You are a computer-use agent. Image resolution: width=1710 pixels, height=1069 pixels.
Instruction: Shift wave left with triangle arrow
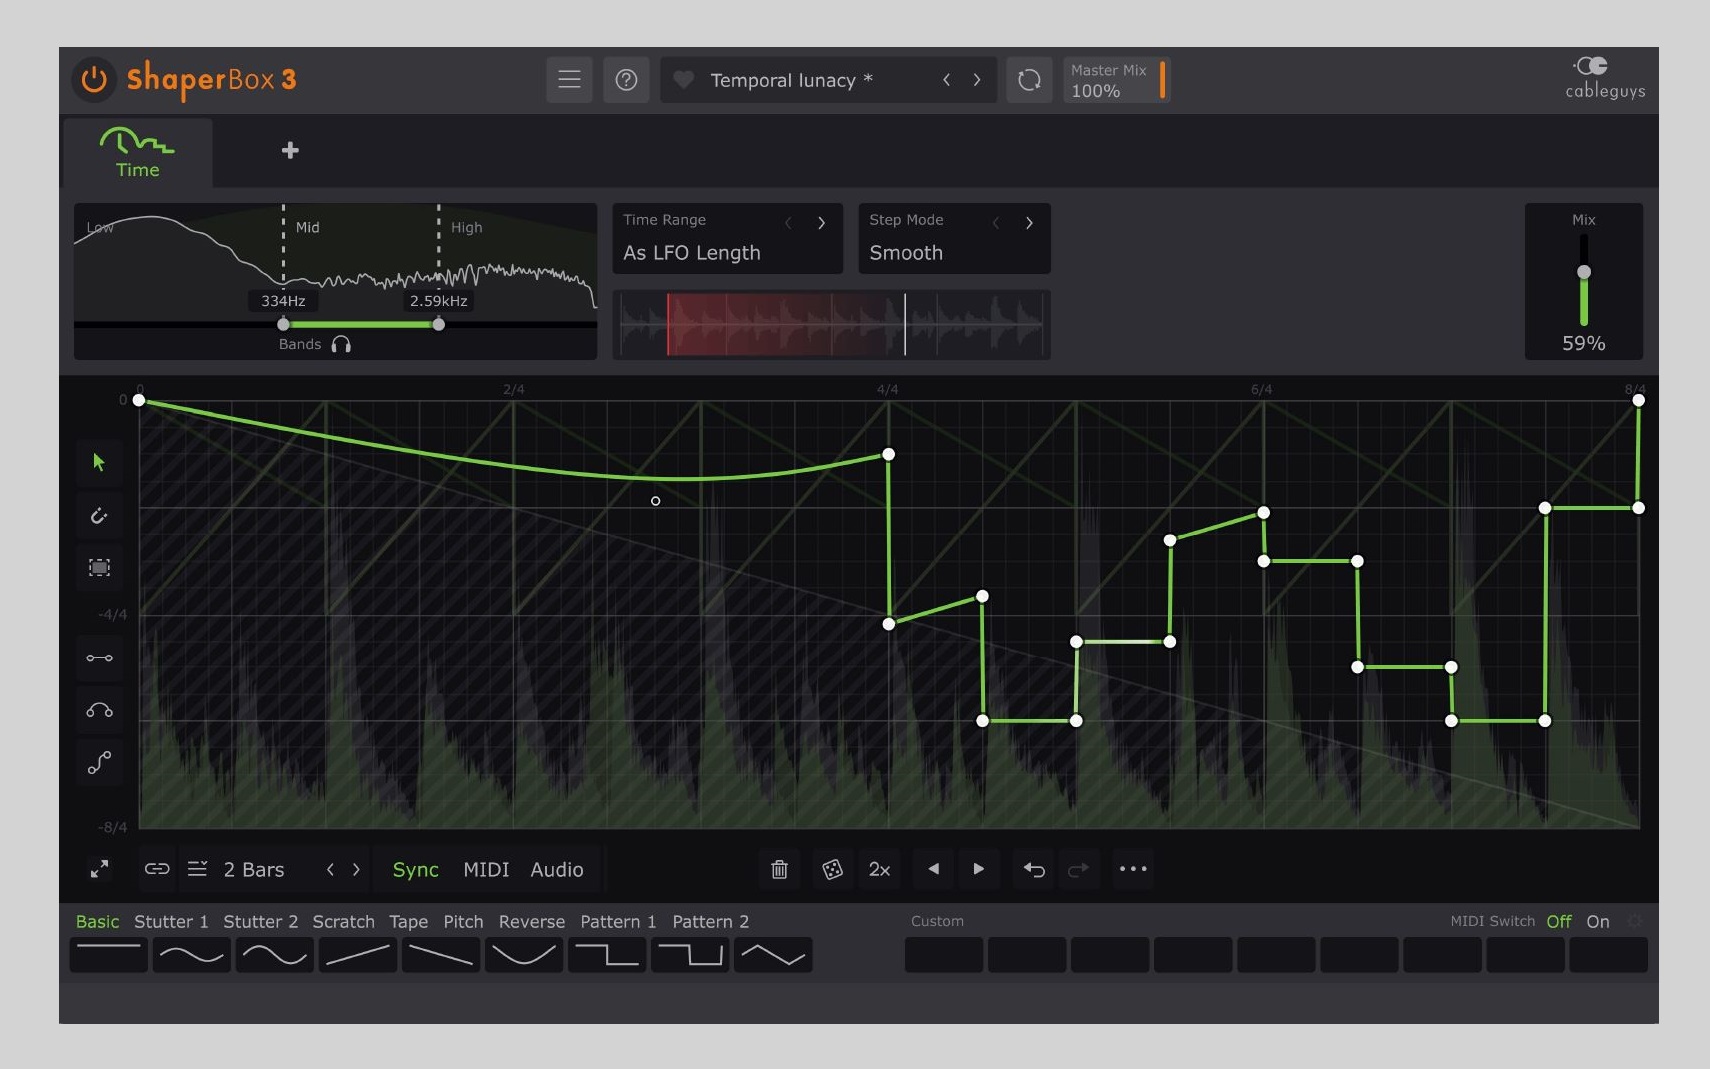[x=934, y=869]
